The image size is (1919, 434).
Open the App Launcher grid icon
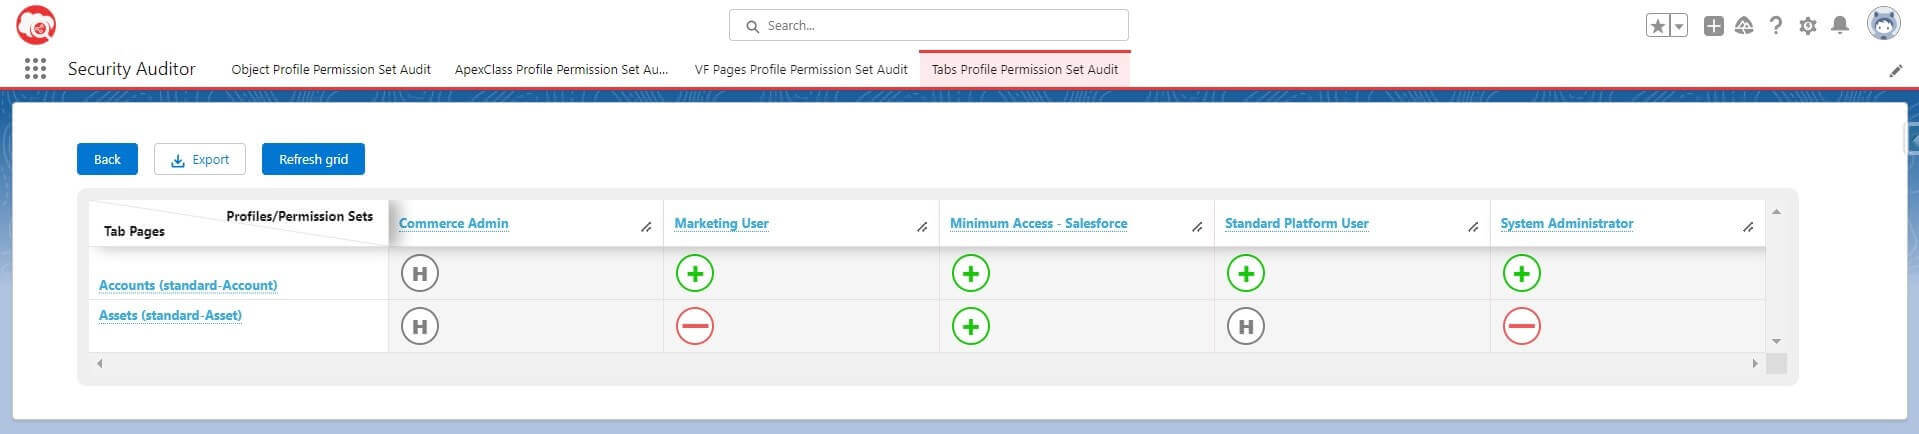[35, 69]
